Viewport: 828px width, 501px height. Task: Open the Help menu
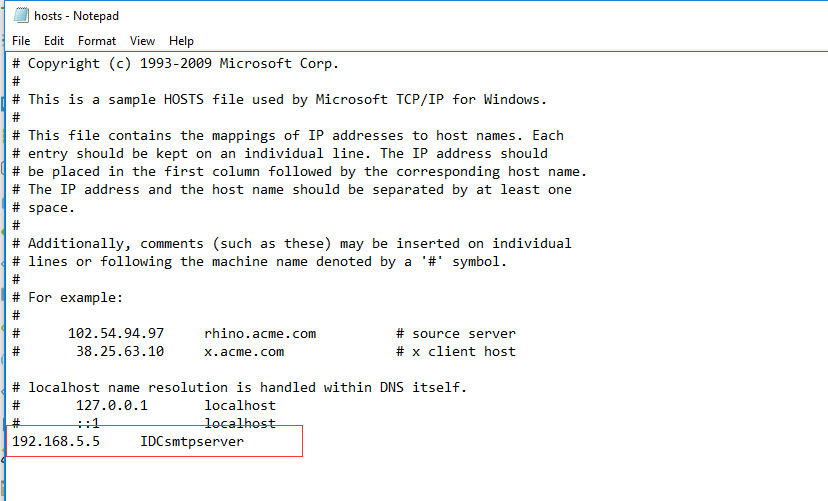181,41
